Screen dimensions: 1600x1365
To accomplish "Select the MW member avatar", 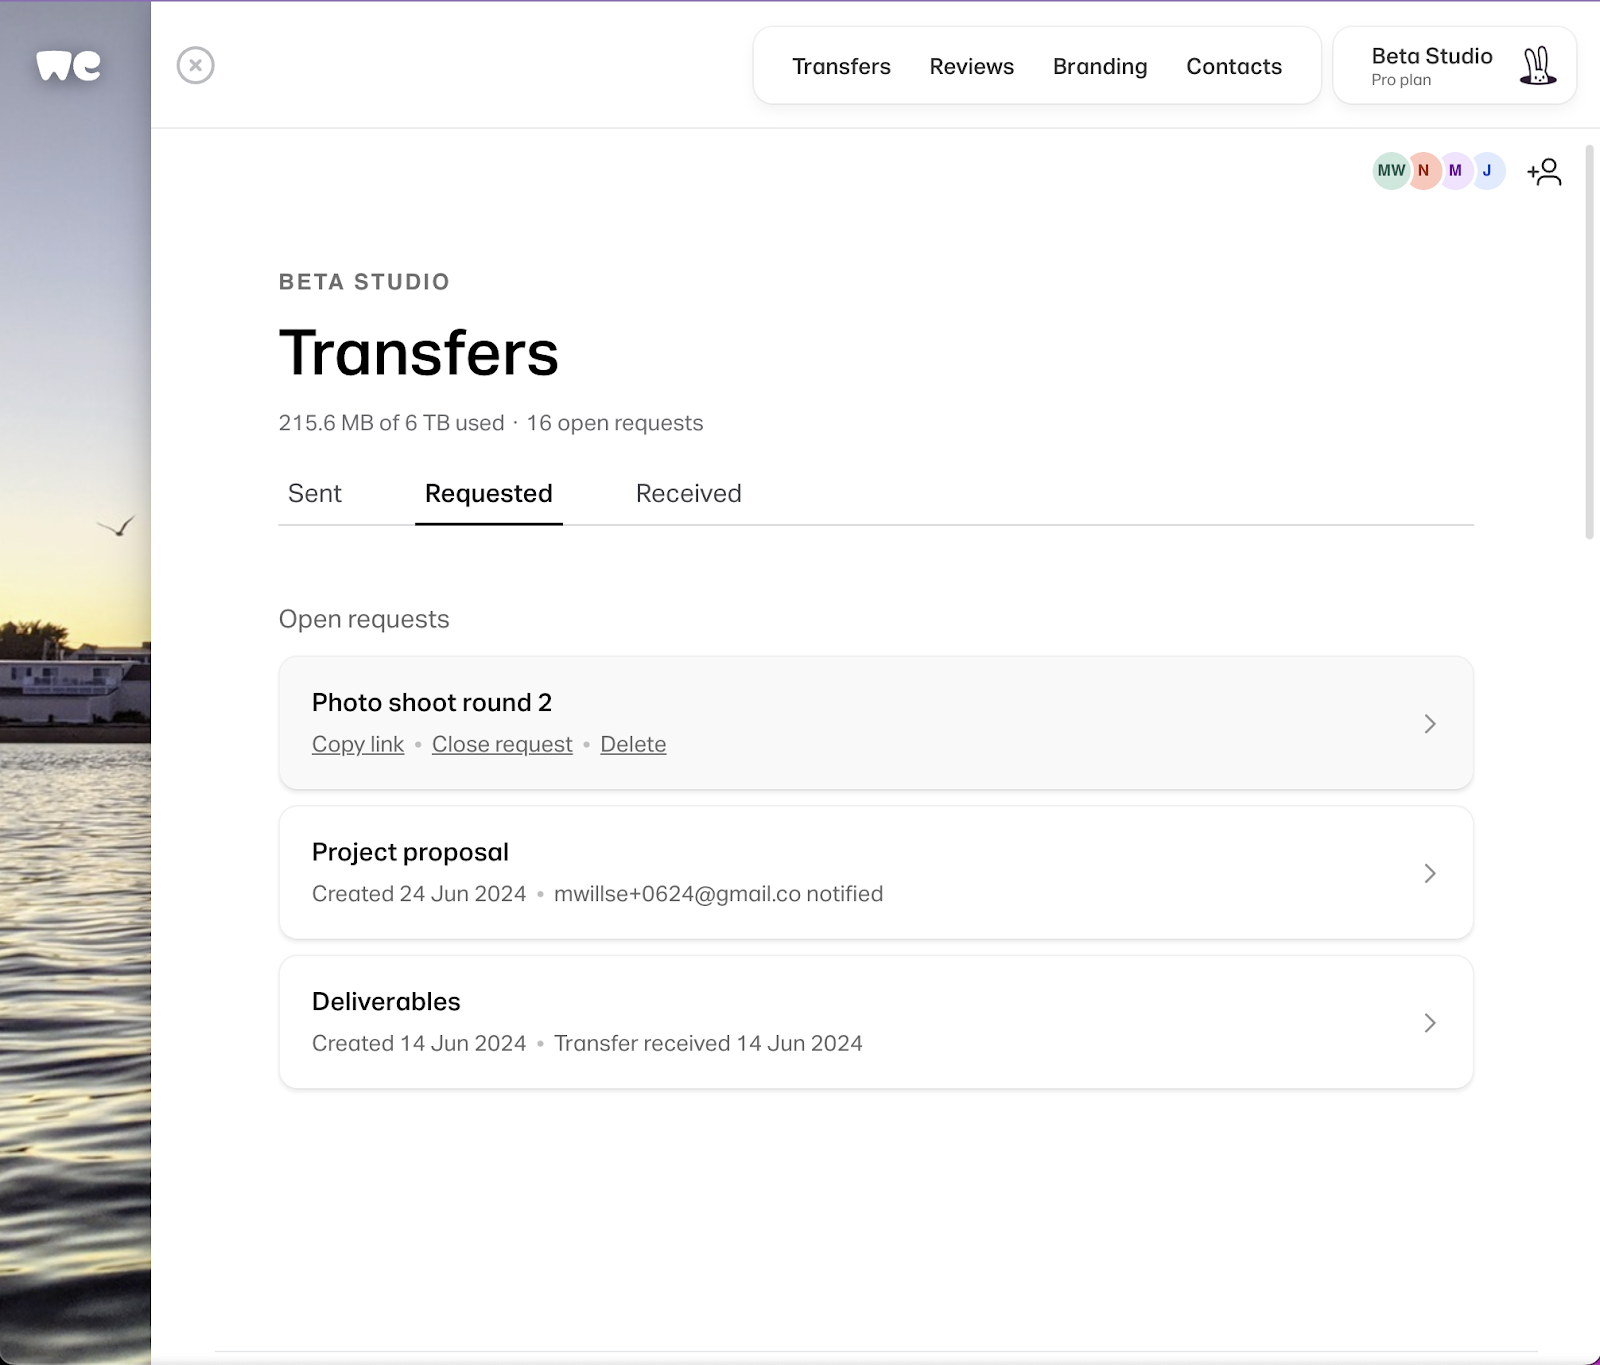I will (x=1389, y=171).
